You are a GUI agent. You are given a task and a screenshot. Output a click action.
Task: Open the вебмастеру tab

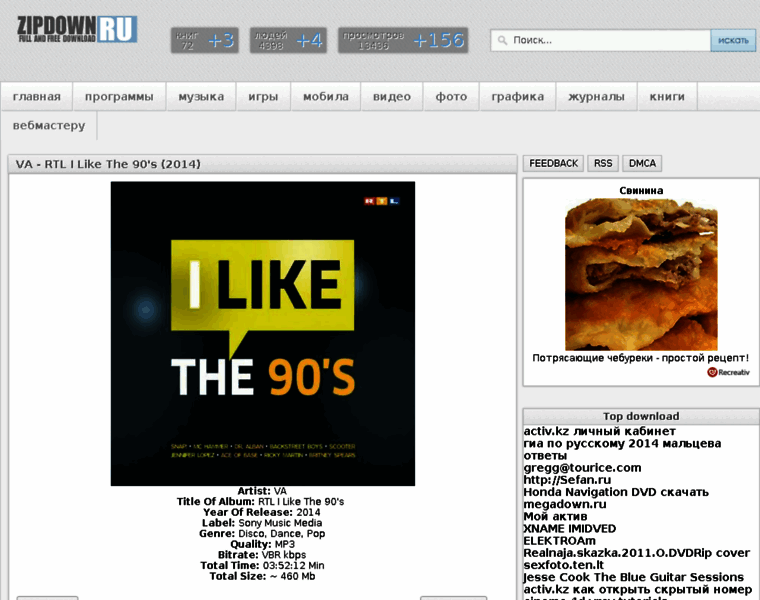49,126
